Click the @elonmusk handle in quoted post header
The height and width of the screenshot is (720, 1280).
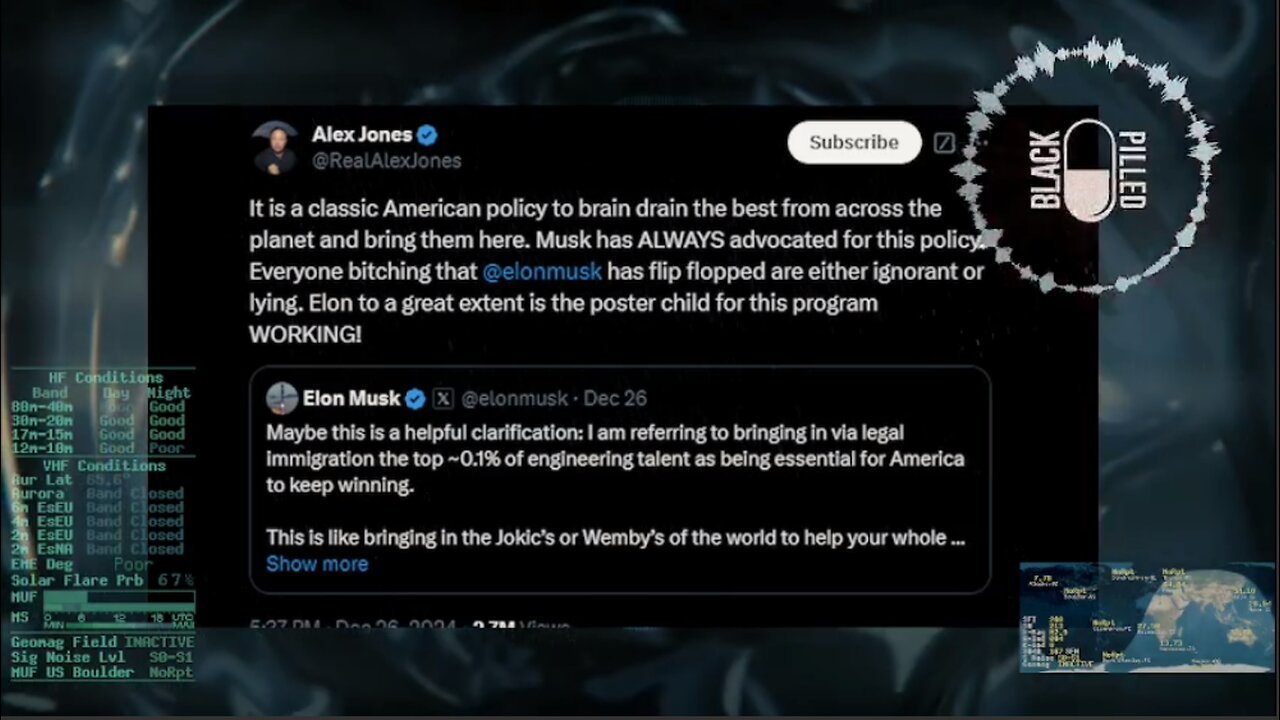[x=514, y=398]
